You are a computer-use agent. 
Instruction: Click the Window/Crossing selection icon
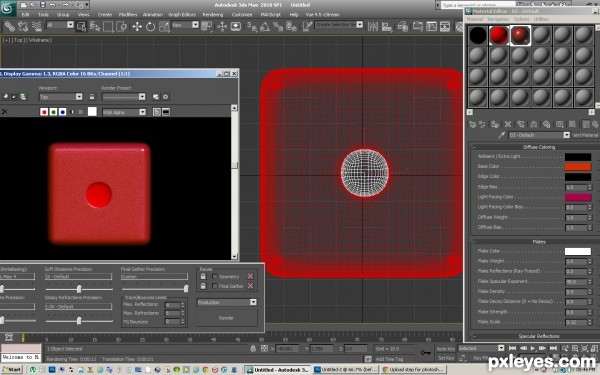click(x=122, y=26)
